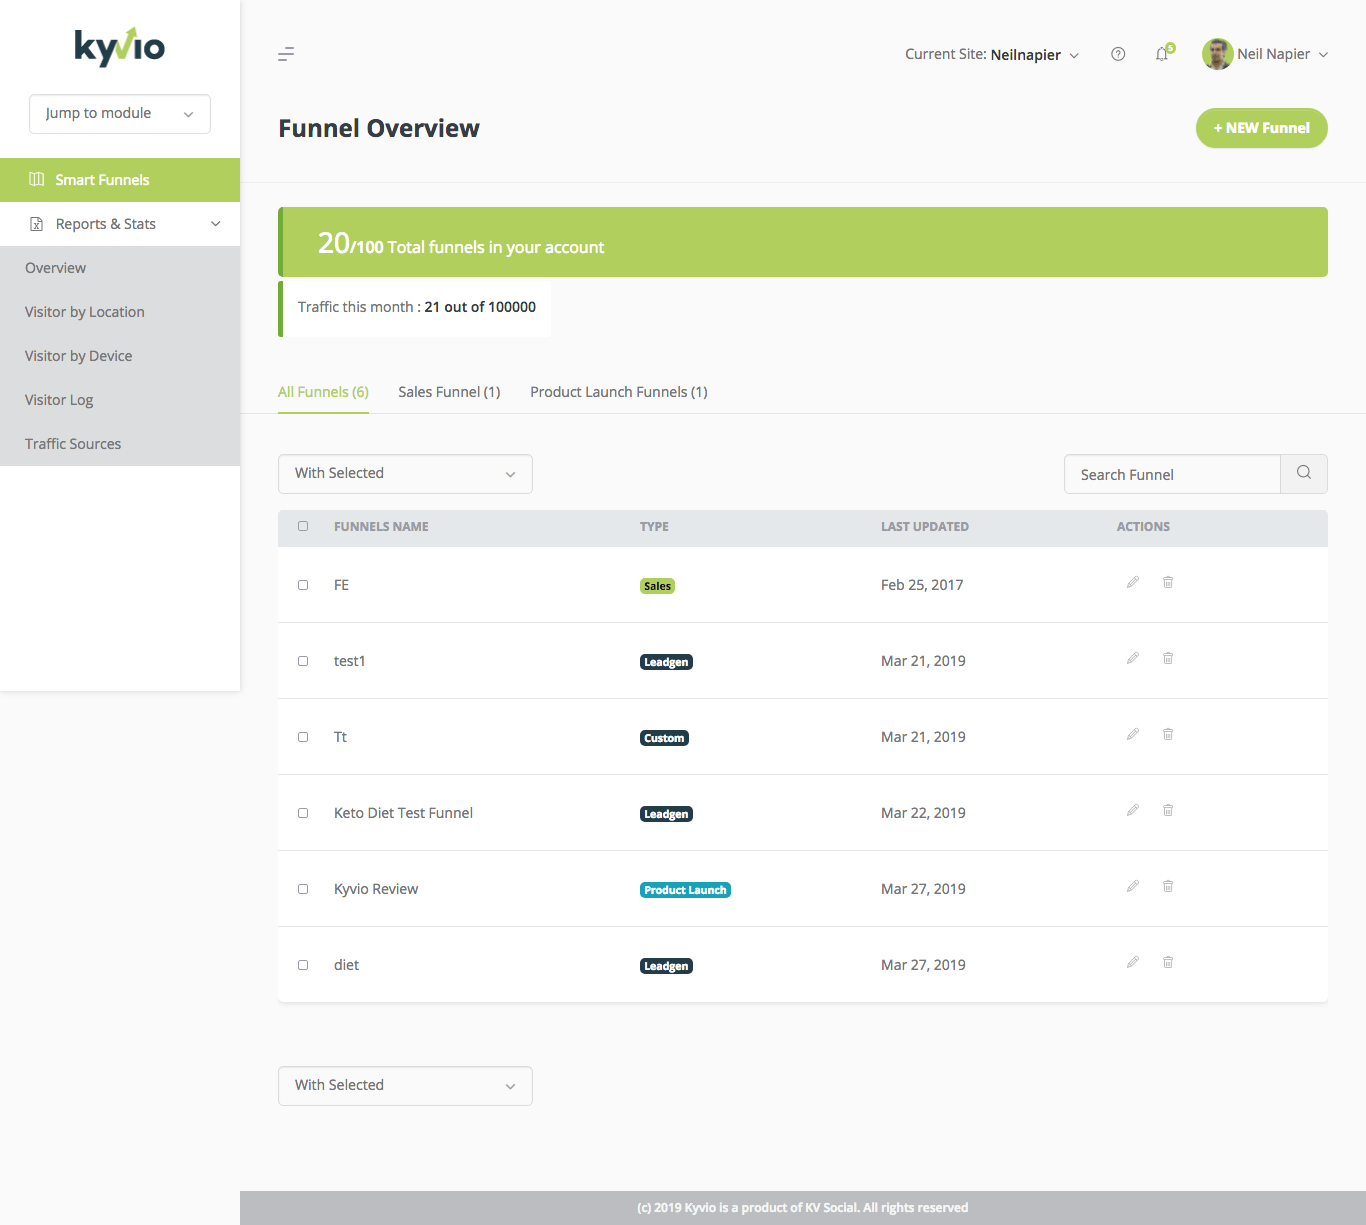Click the Smart Funnels book icon
The image size is (1366, 1225).
coord(37,179)
